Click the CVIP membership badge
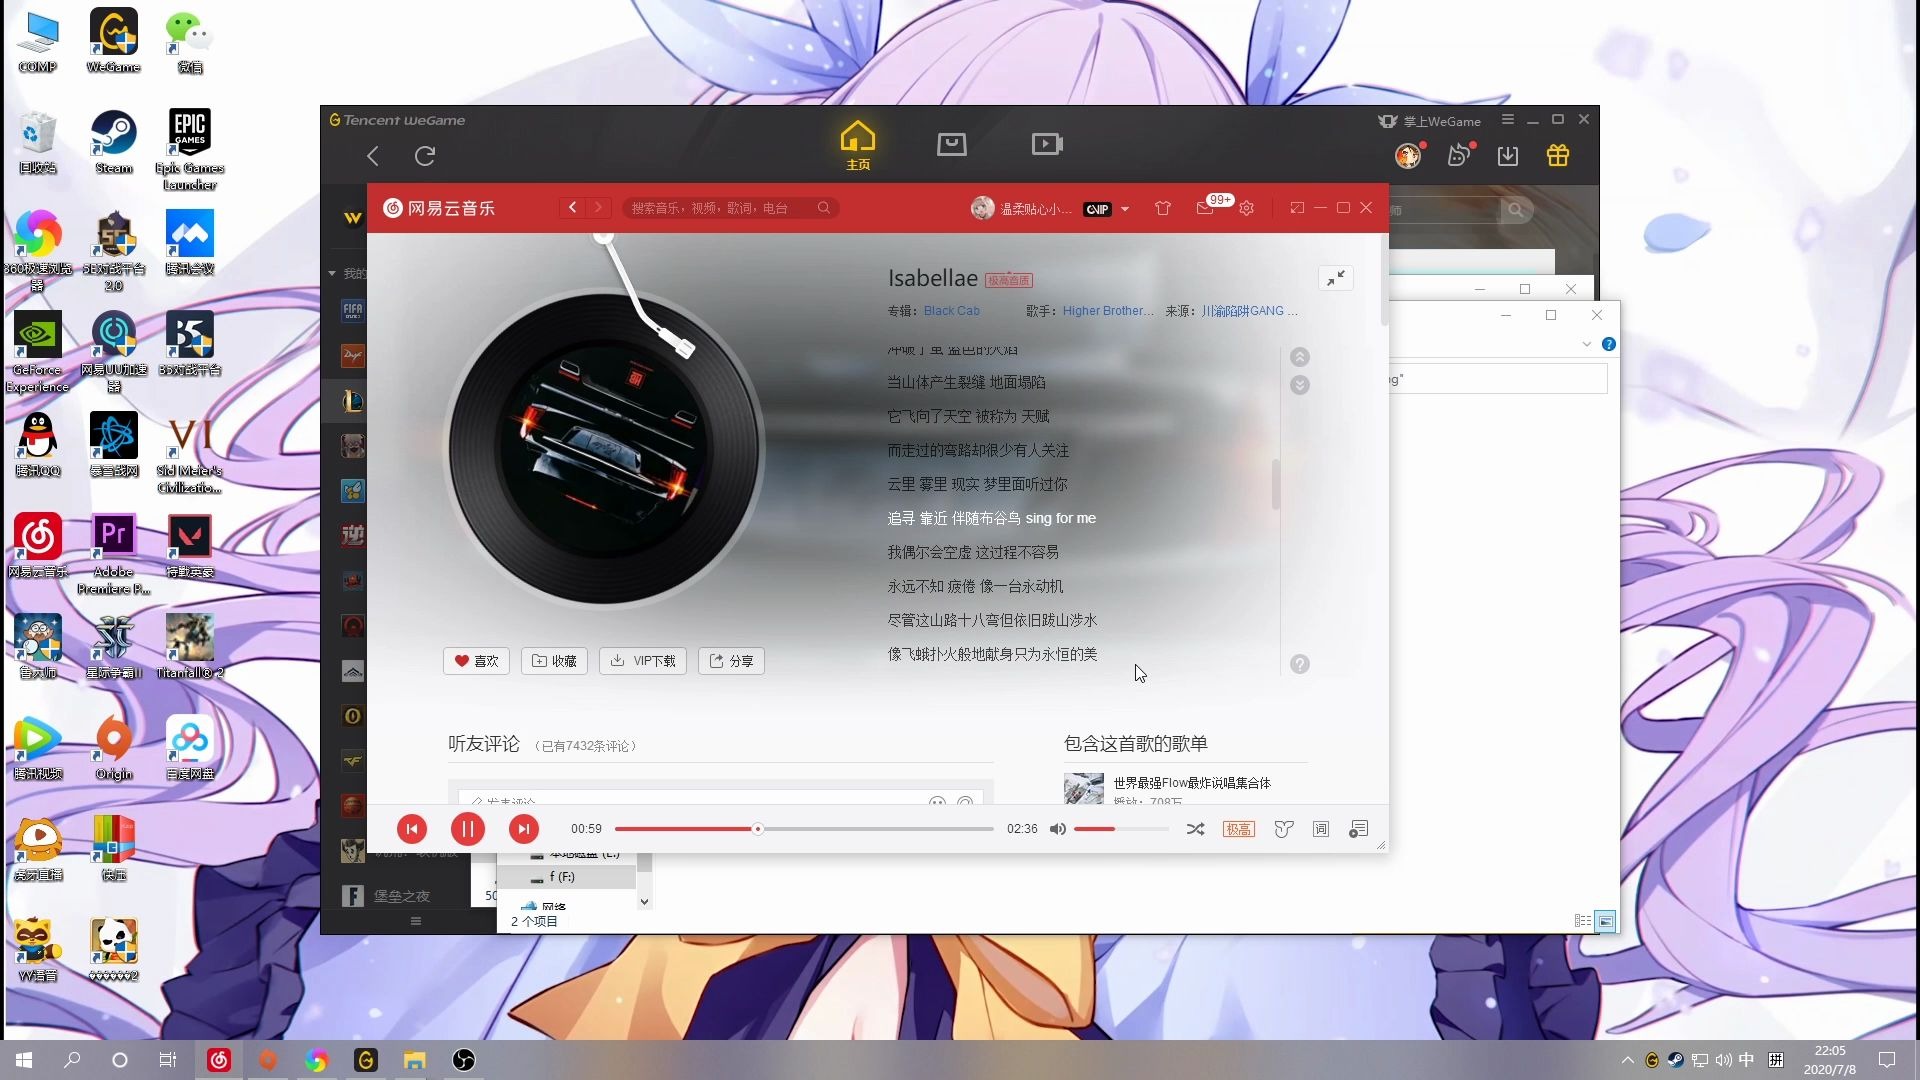The image size is (1920, 1080). coord(1097,209)
